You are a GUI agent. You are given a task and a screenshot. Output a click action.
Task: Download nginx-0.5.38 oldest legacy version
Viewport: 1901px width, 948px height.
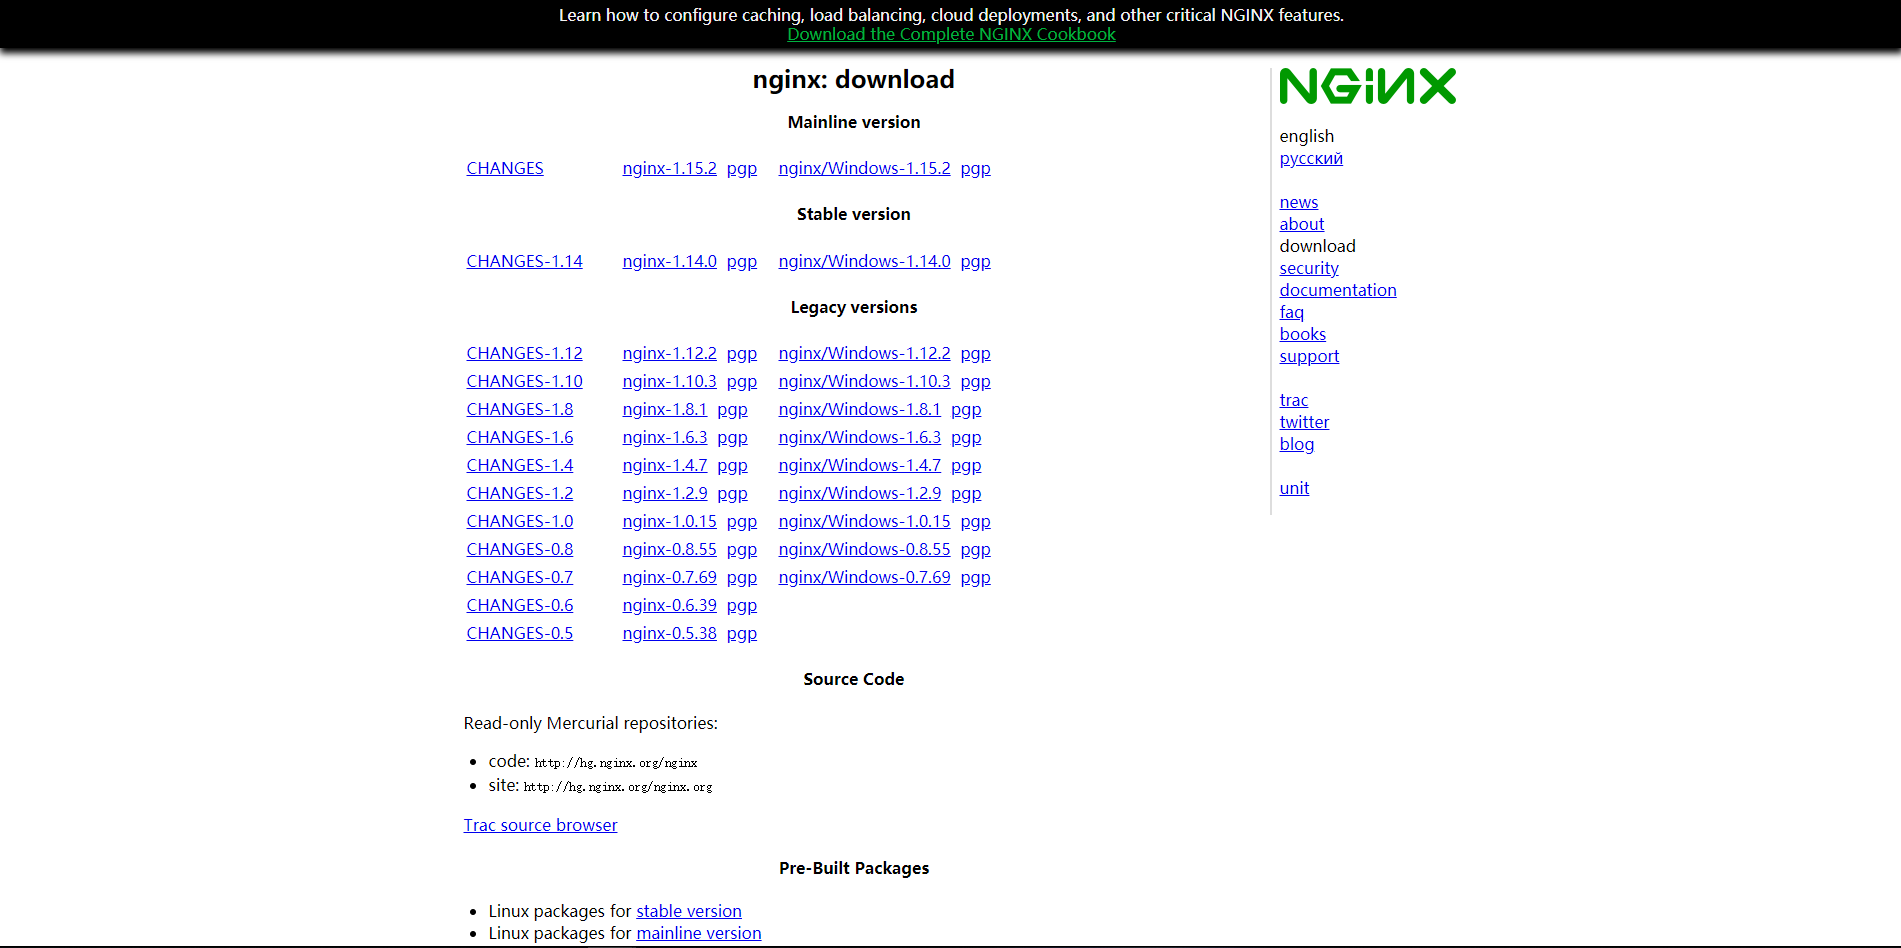pyautogui.click(x=669, y=633)
